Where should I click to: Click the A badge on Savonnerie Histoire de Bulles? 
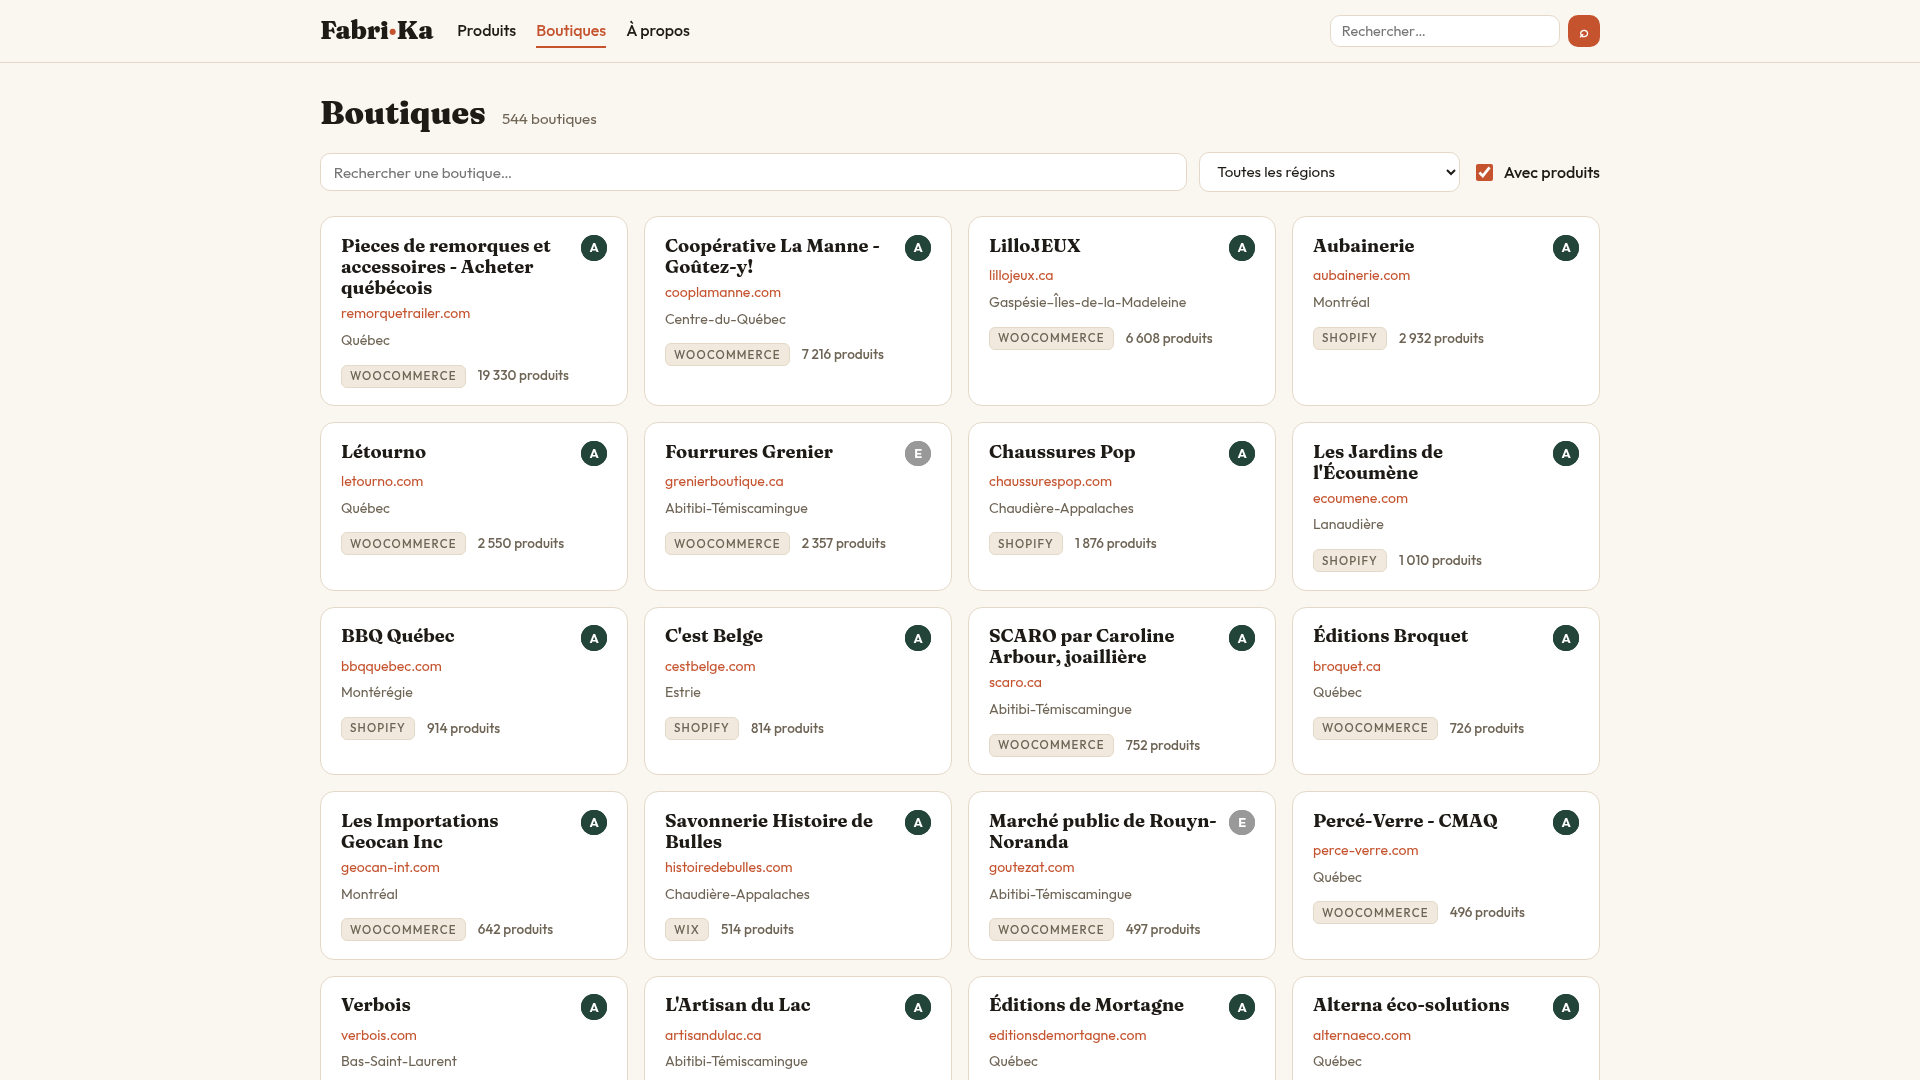point(918,823)
